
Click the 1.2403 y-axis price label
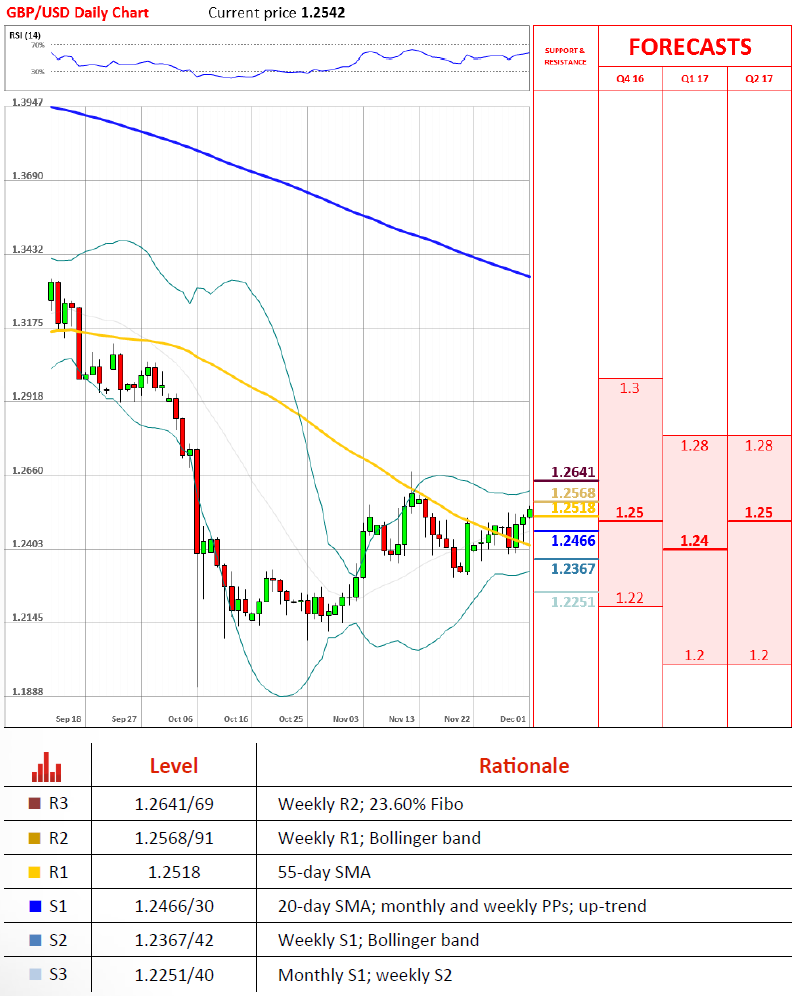point(28,544)
